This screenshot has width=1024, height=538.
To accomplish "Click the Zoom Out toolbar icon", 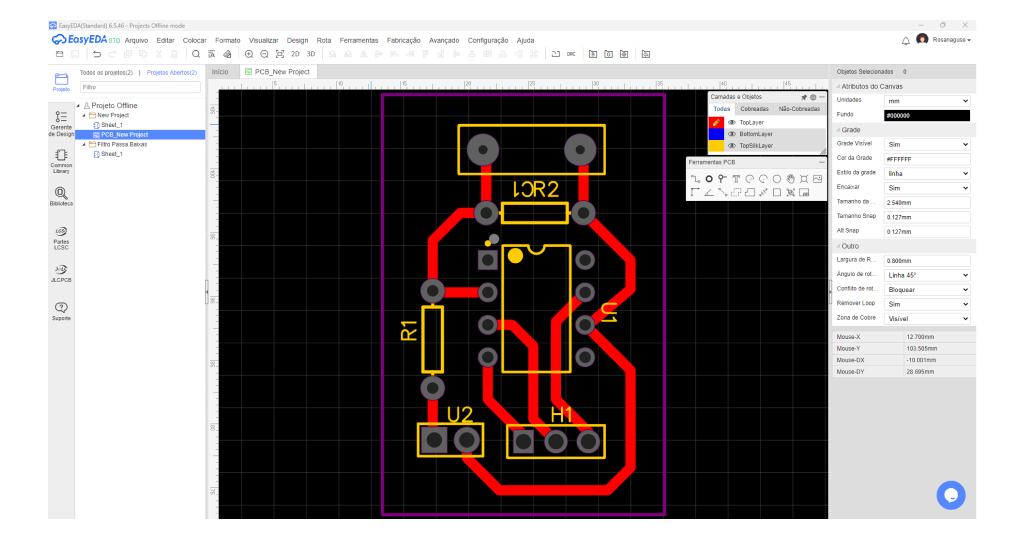I will (x=264, y=54).
